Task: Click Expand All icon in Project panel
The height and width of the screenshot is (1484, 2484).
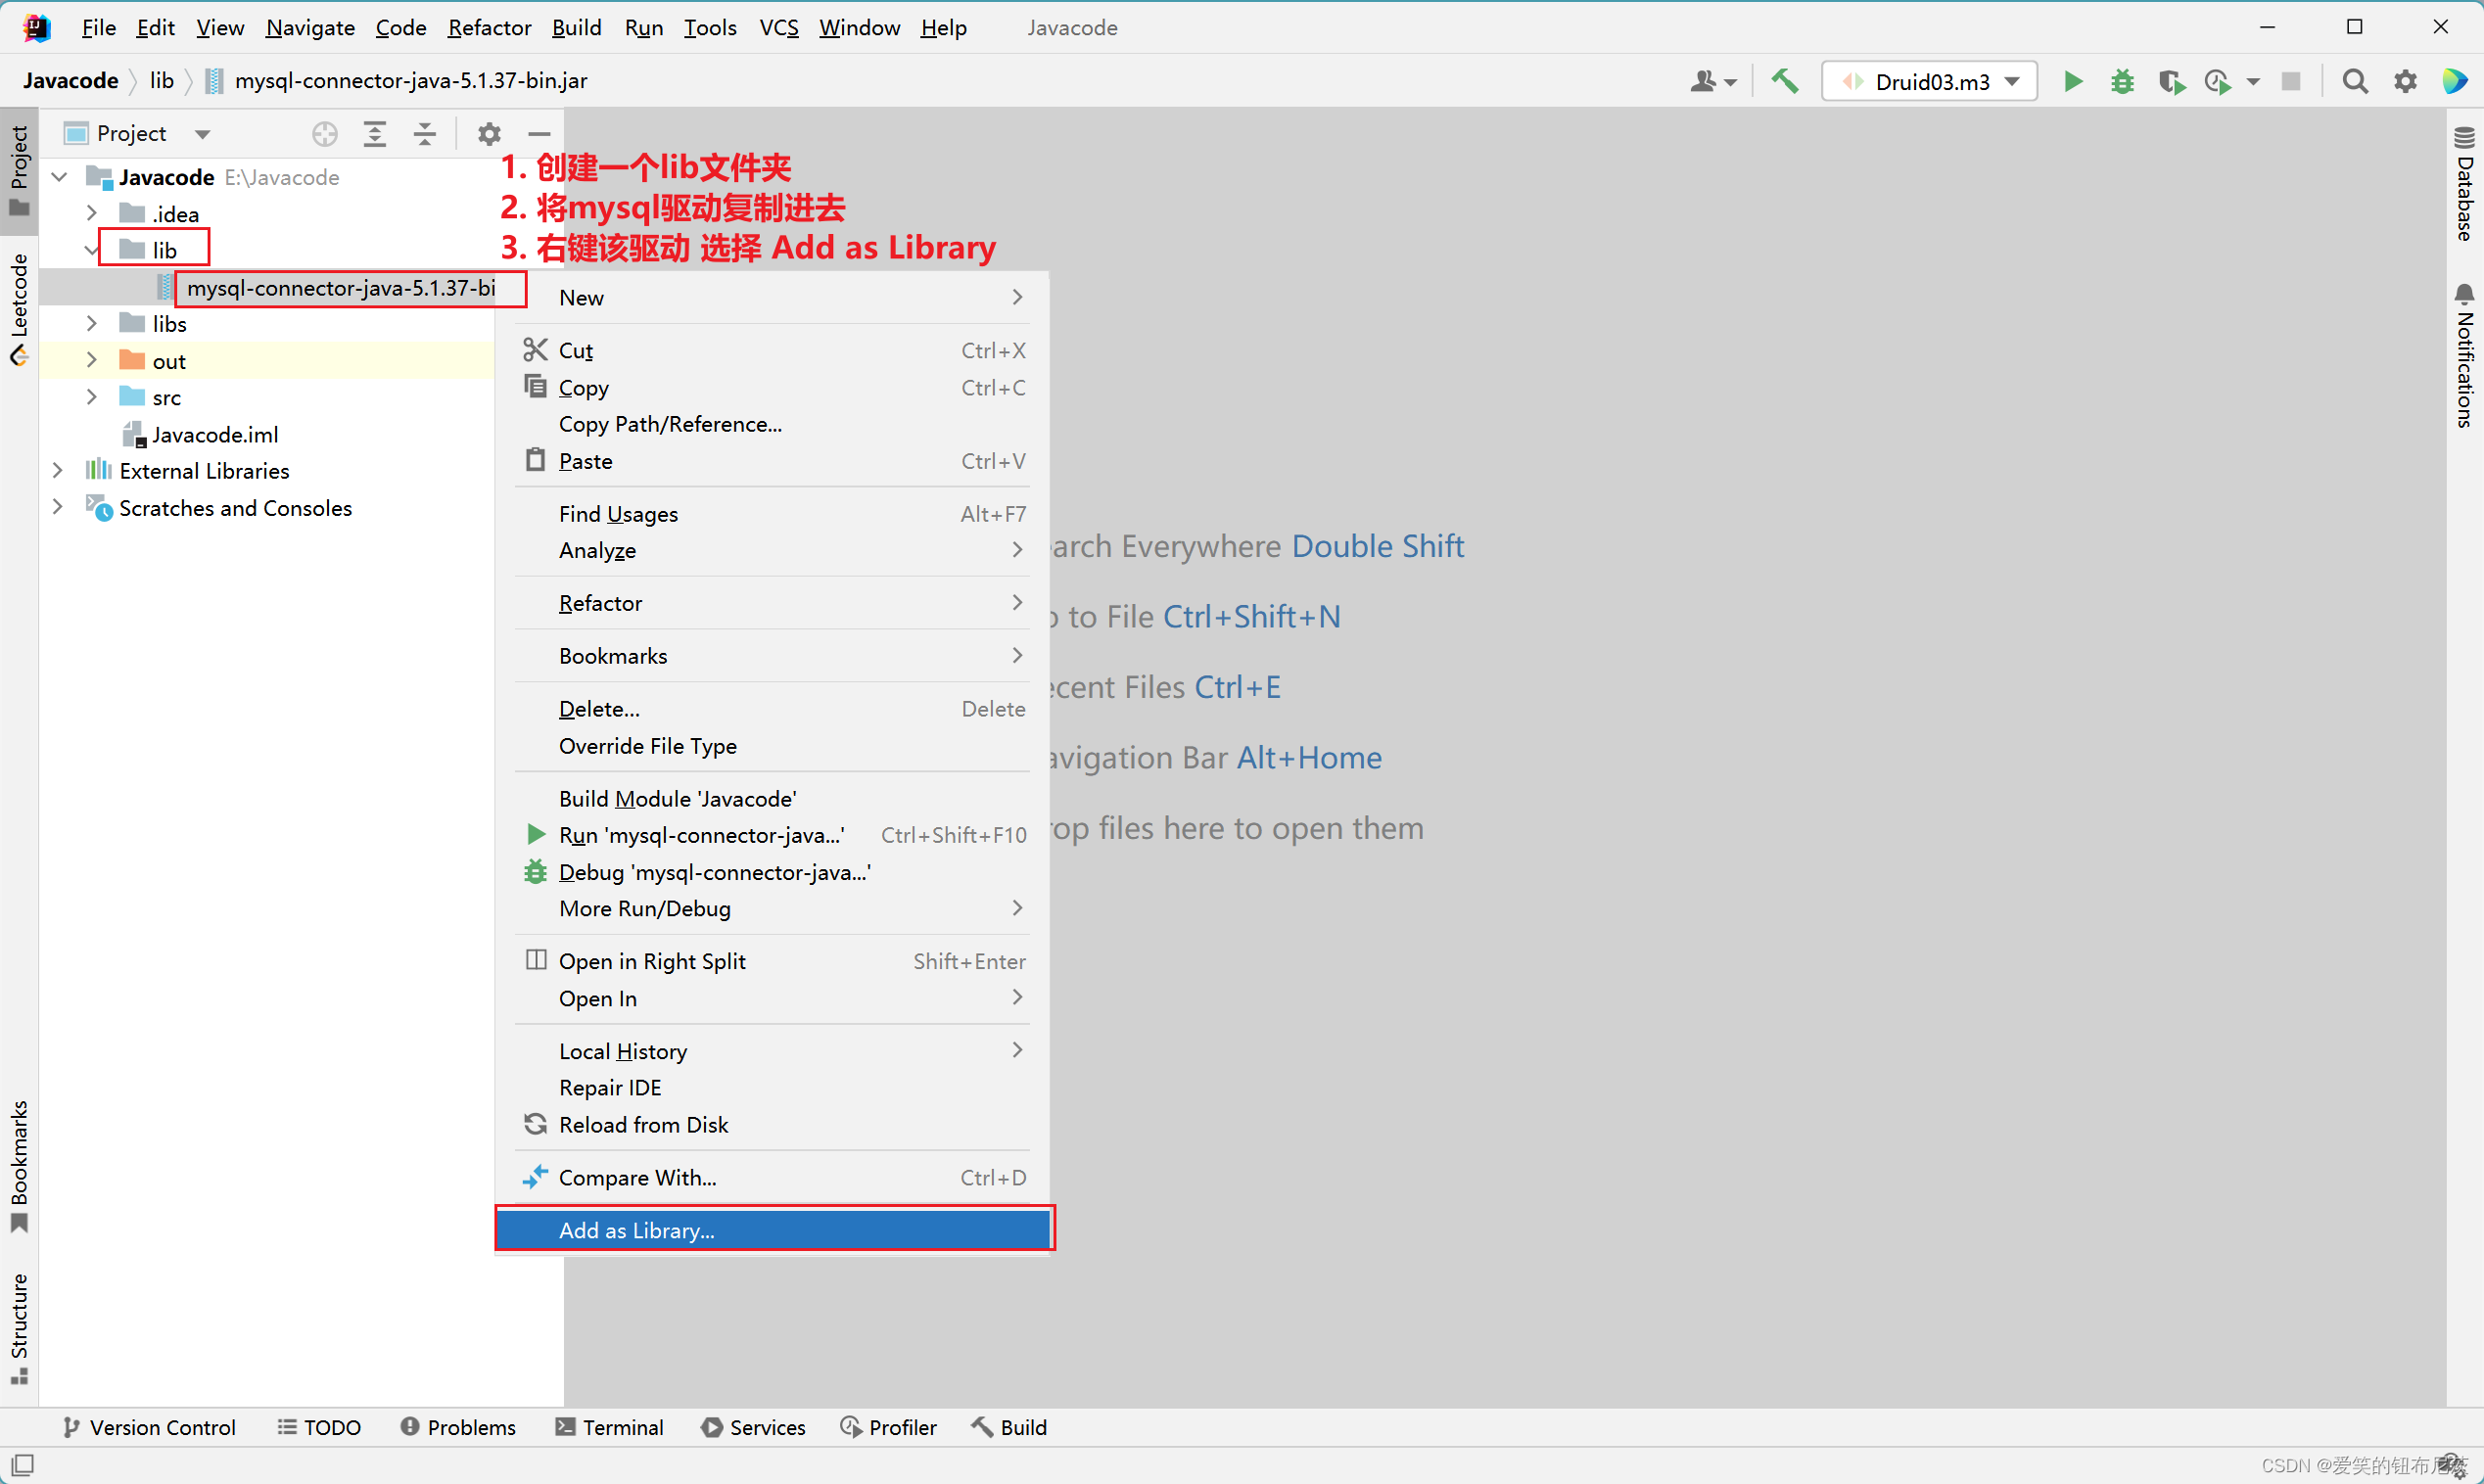Action: [x=375, y=133]
